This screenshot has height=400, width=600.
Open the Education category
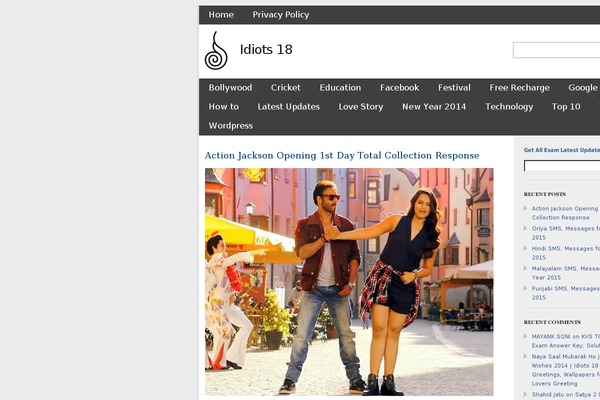tap(340, 88)
